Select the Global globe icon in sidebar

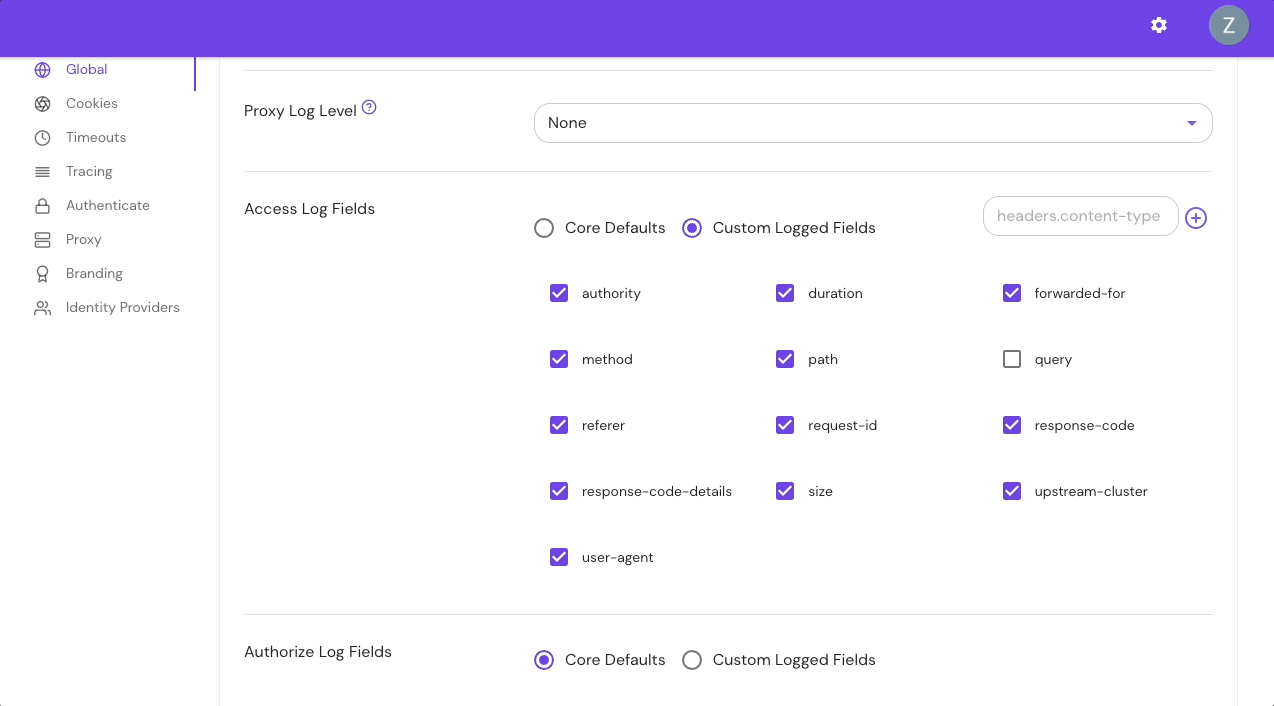tap(42, 69)
